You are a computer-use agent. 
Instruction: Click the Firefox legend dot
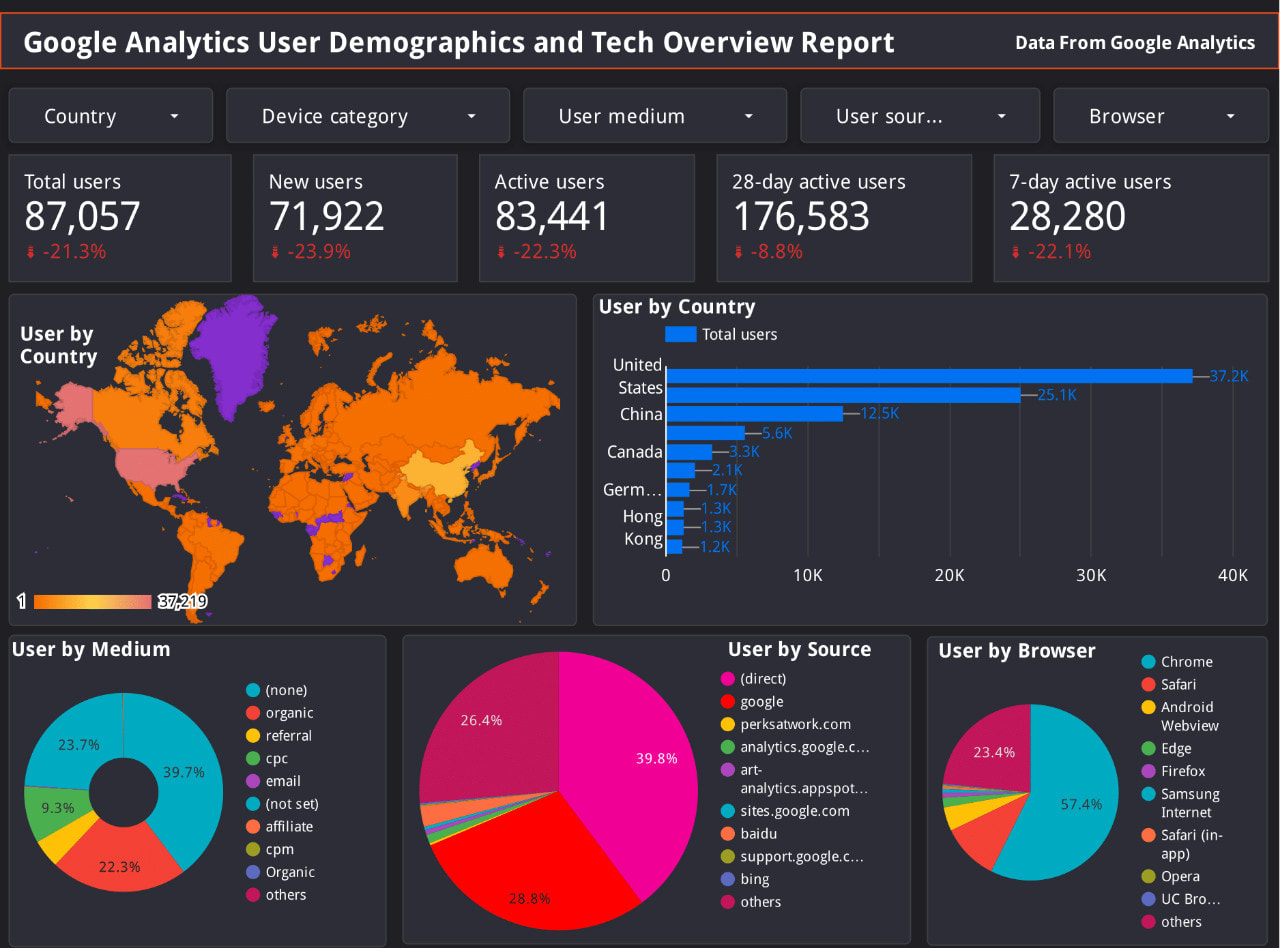[x=1148, y=771]
